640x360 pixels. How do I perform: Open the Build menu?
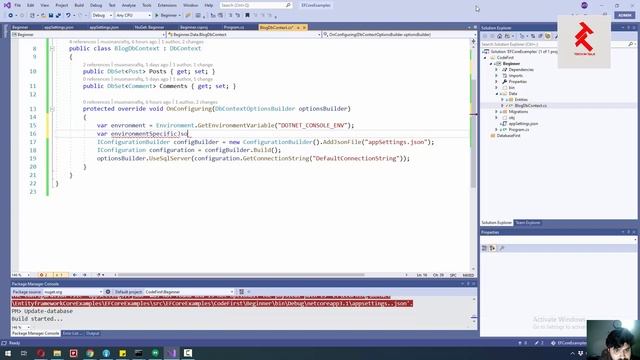[79, 5]
